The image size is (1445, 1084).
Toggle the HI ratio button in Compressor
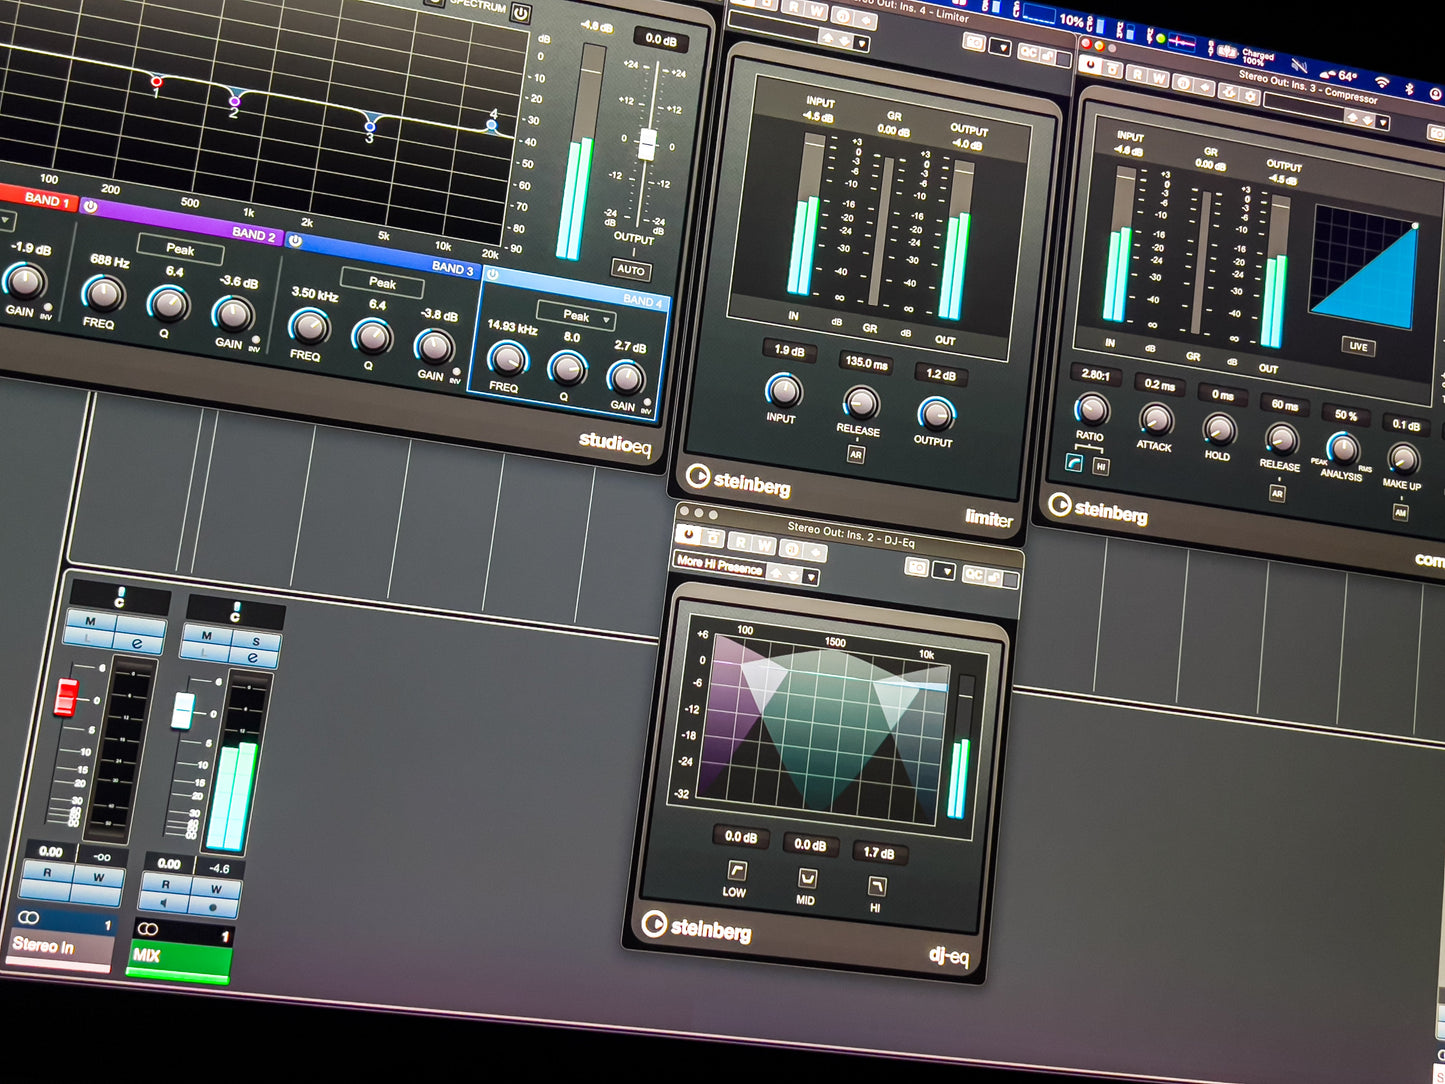(1101, 466)
